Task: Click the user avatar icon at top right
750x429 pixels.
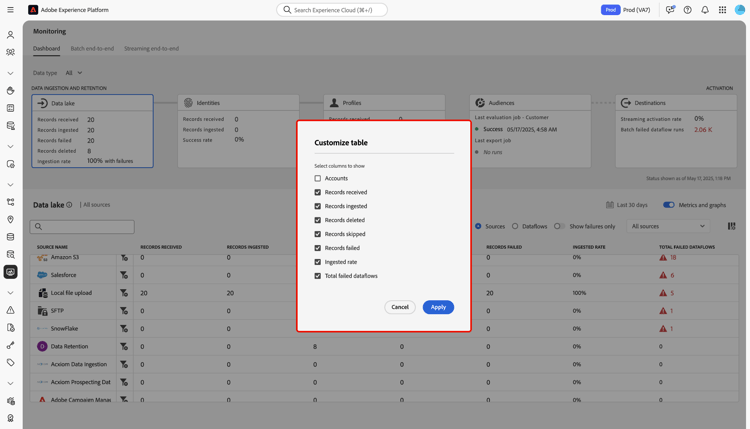Action: coord(740,10)
